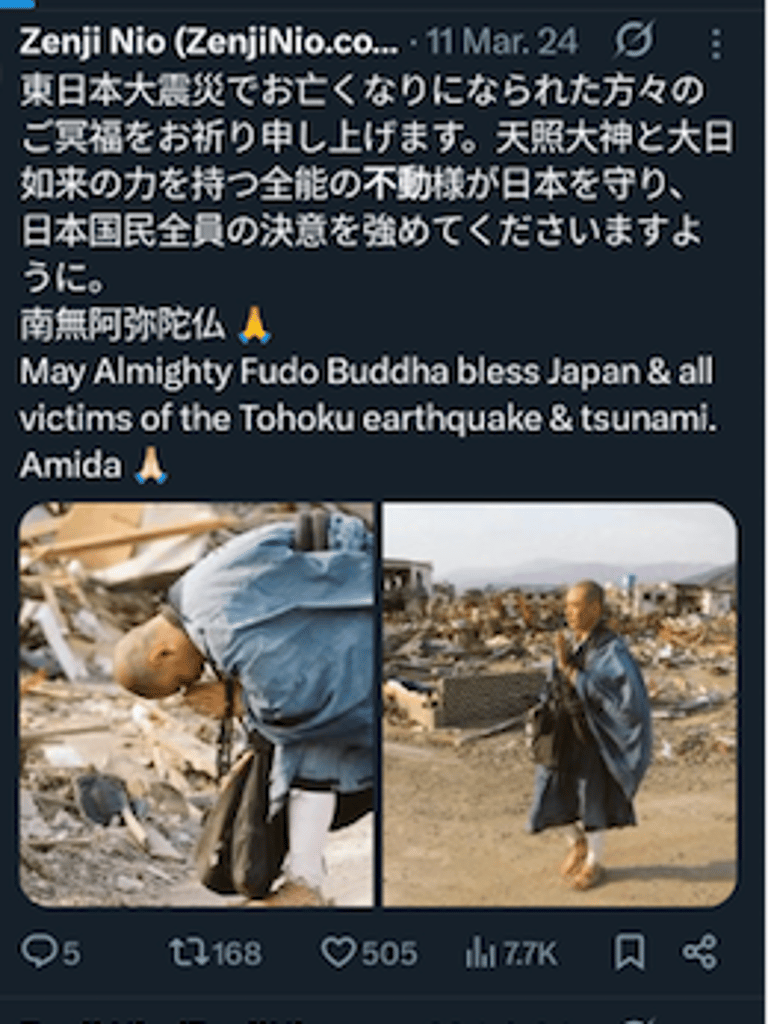The width and height of the screenshot is (768, 1024).
Task: Click the Grok slashed-circle icon
Action: pyautogui.click(x=633, y=40)
